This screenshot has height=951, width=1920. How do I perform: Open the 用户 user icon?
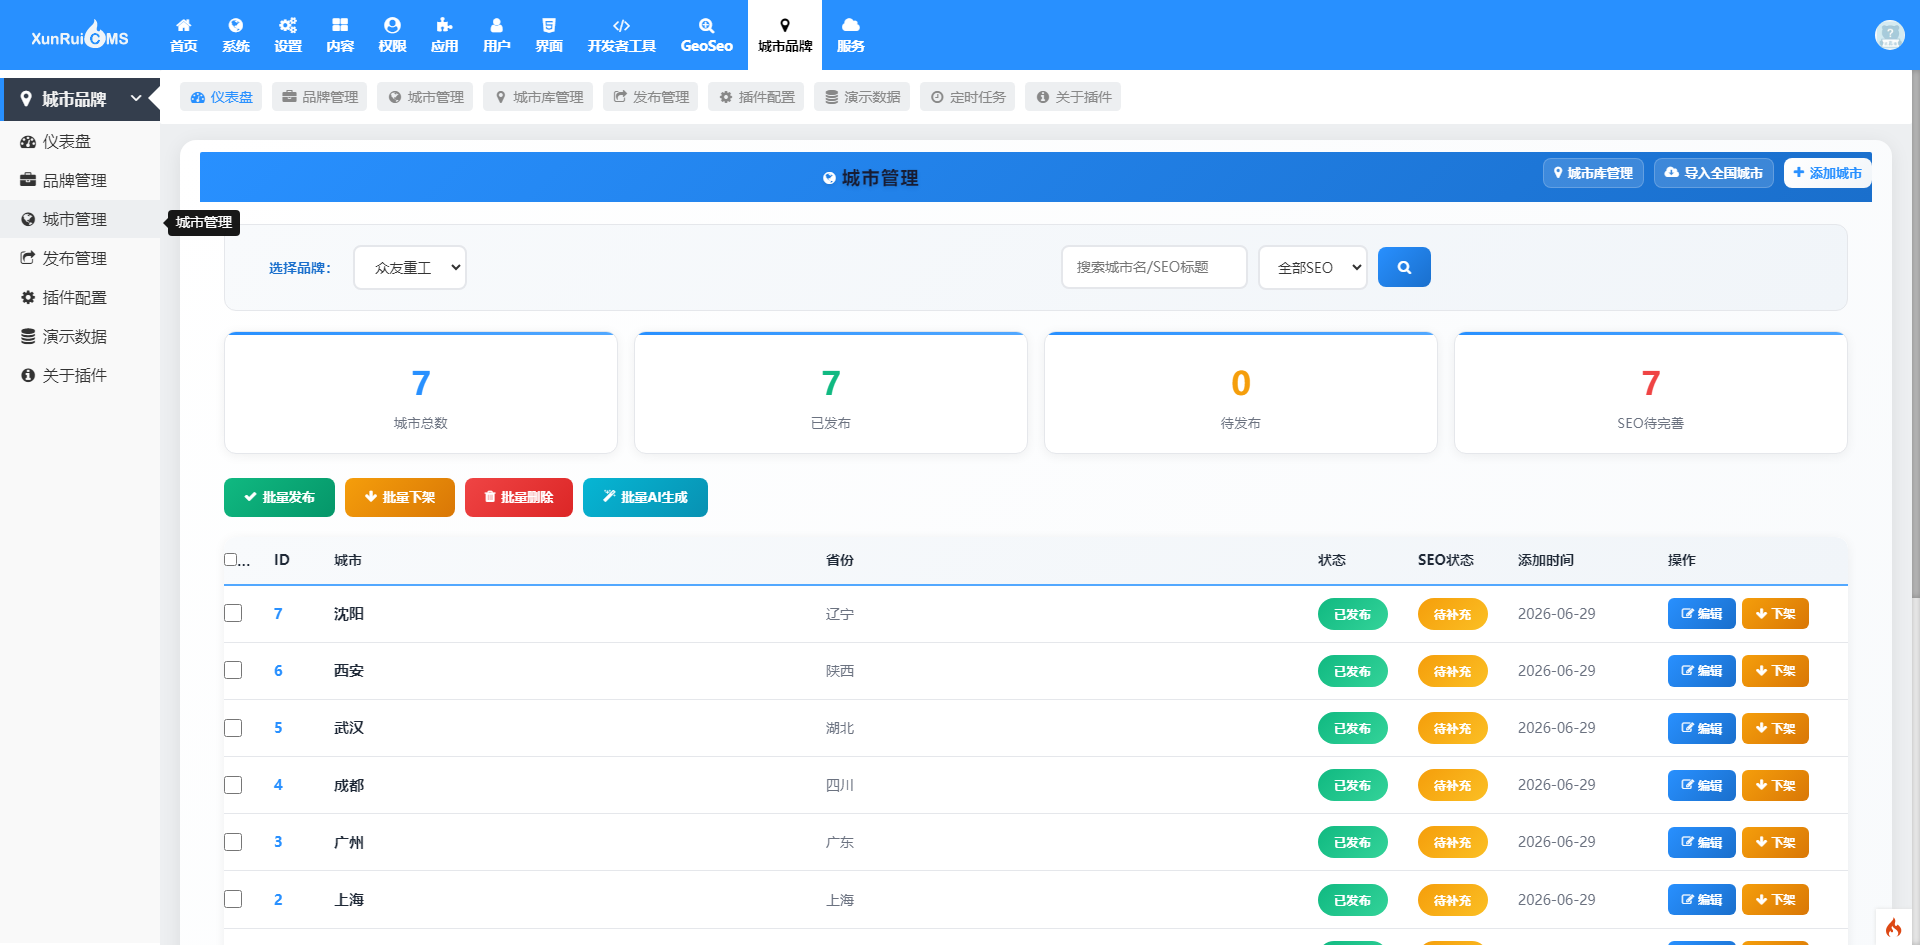(496, 35)
